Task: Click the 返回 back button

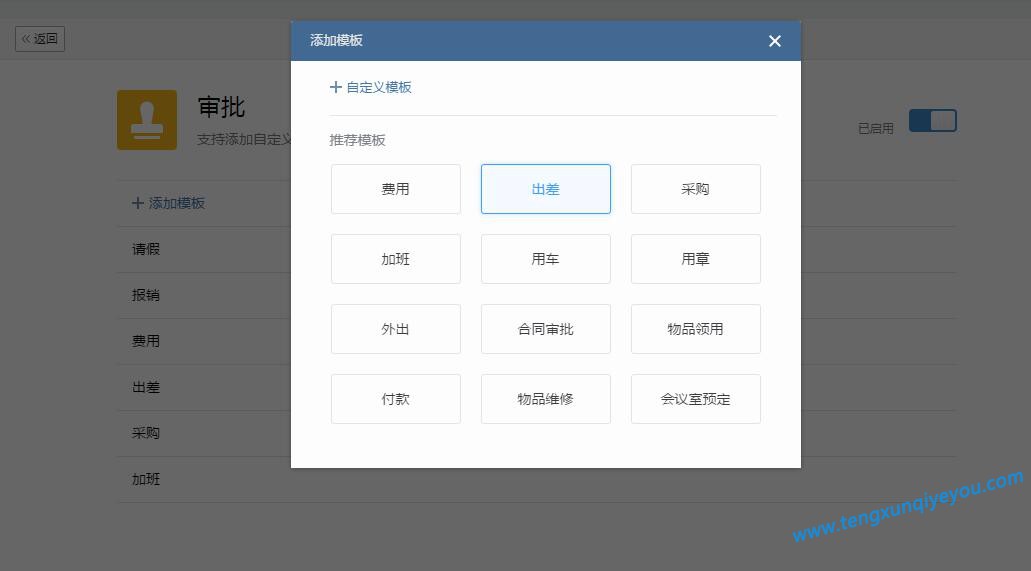Action: [40, 39]
